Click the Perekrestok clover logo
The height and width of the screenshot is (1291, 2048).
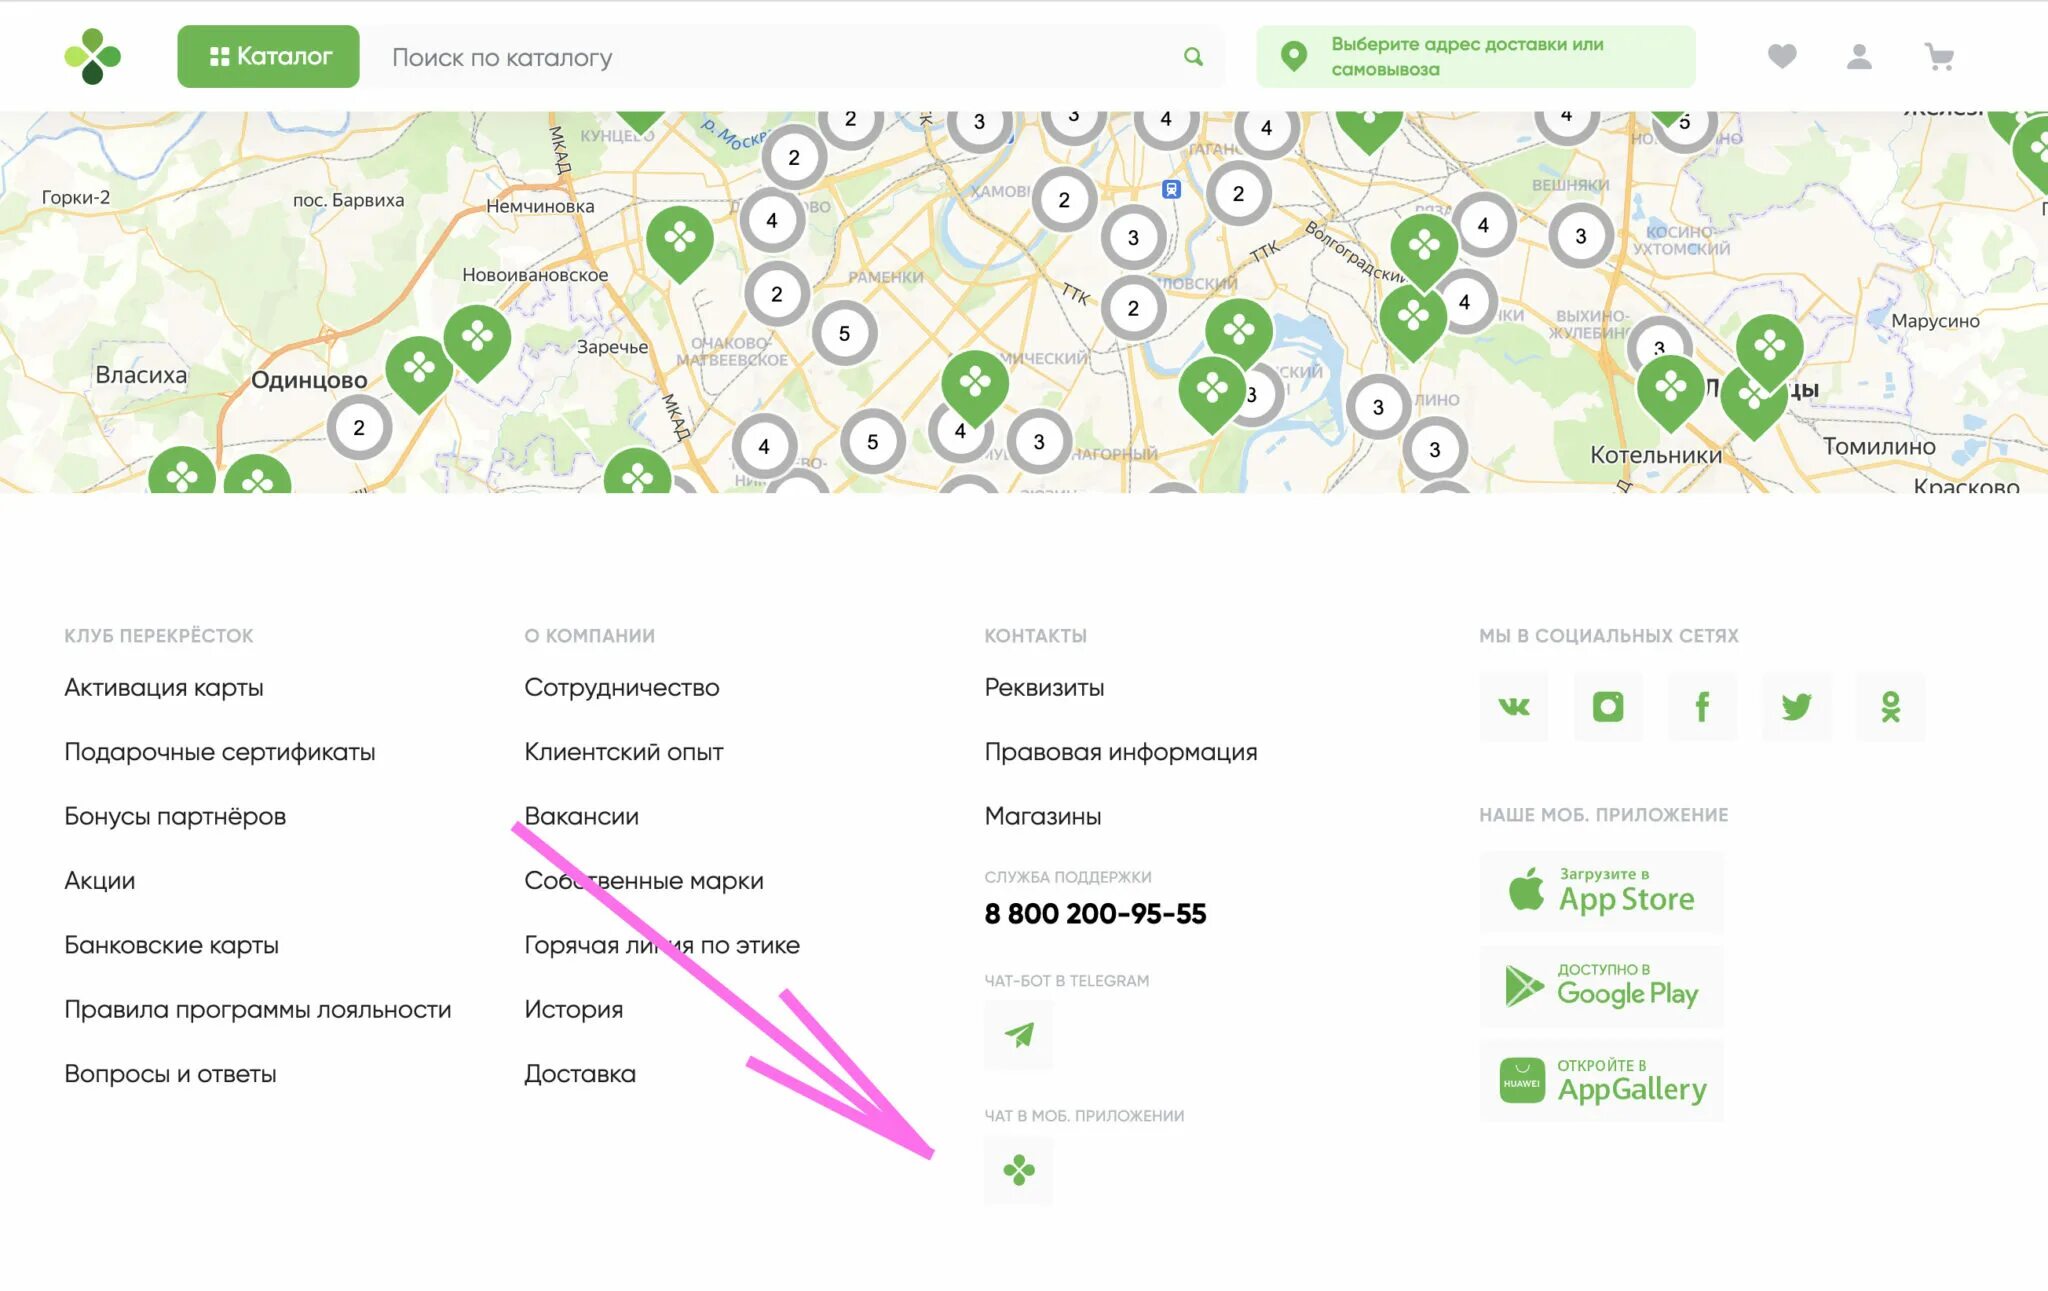92,56
